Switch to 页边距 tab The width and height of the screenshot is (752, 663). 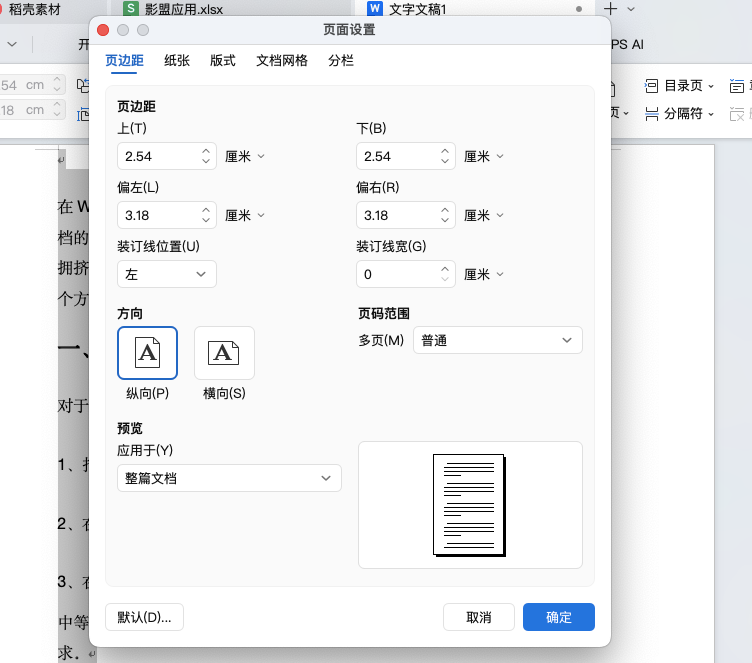pos(124,60)
